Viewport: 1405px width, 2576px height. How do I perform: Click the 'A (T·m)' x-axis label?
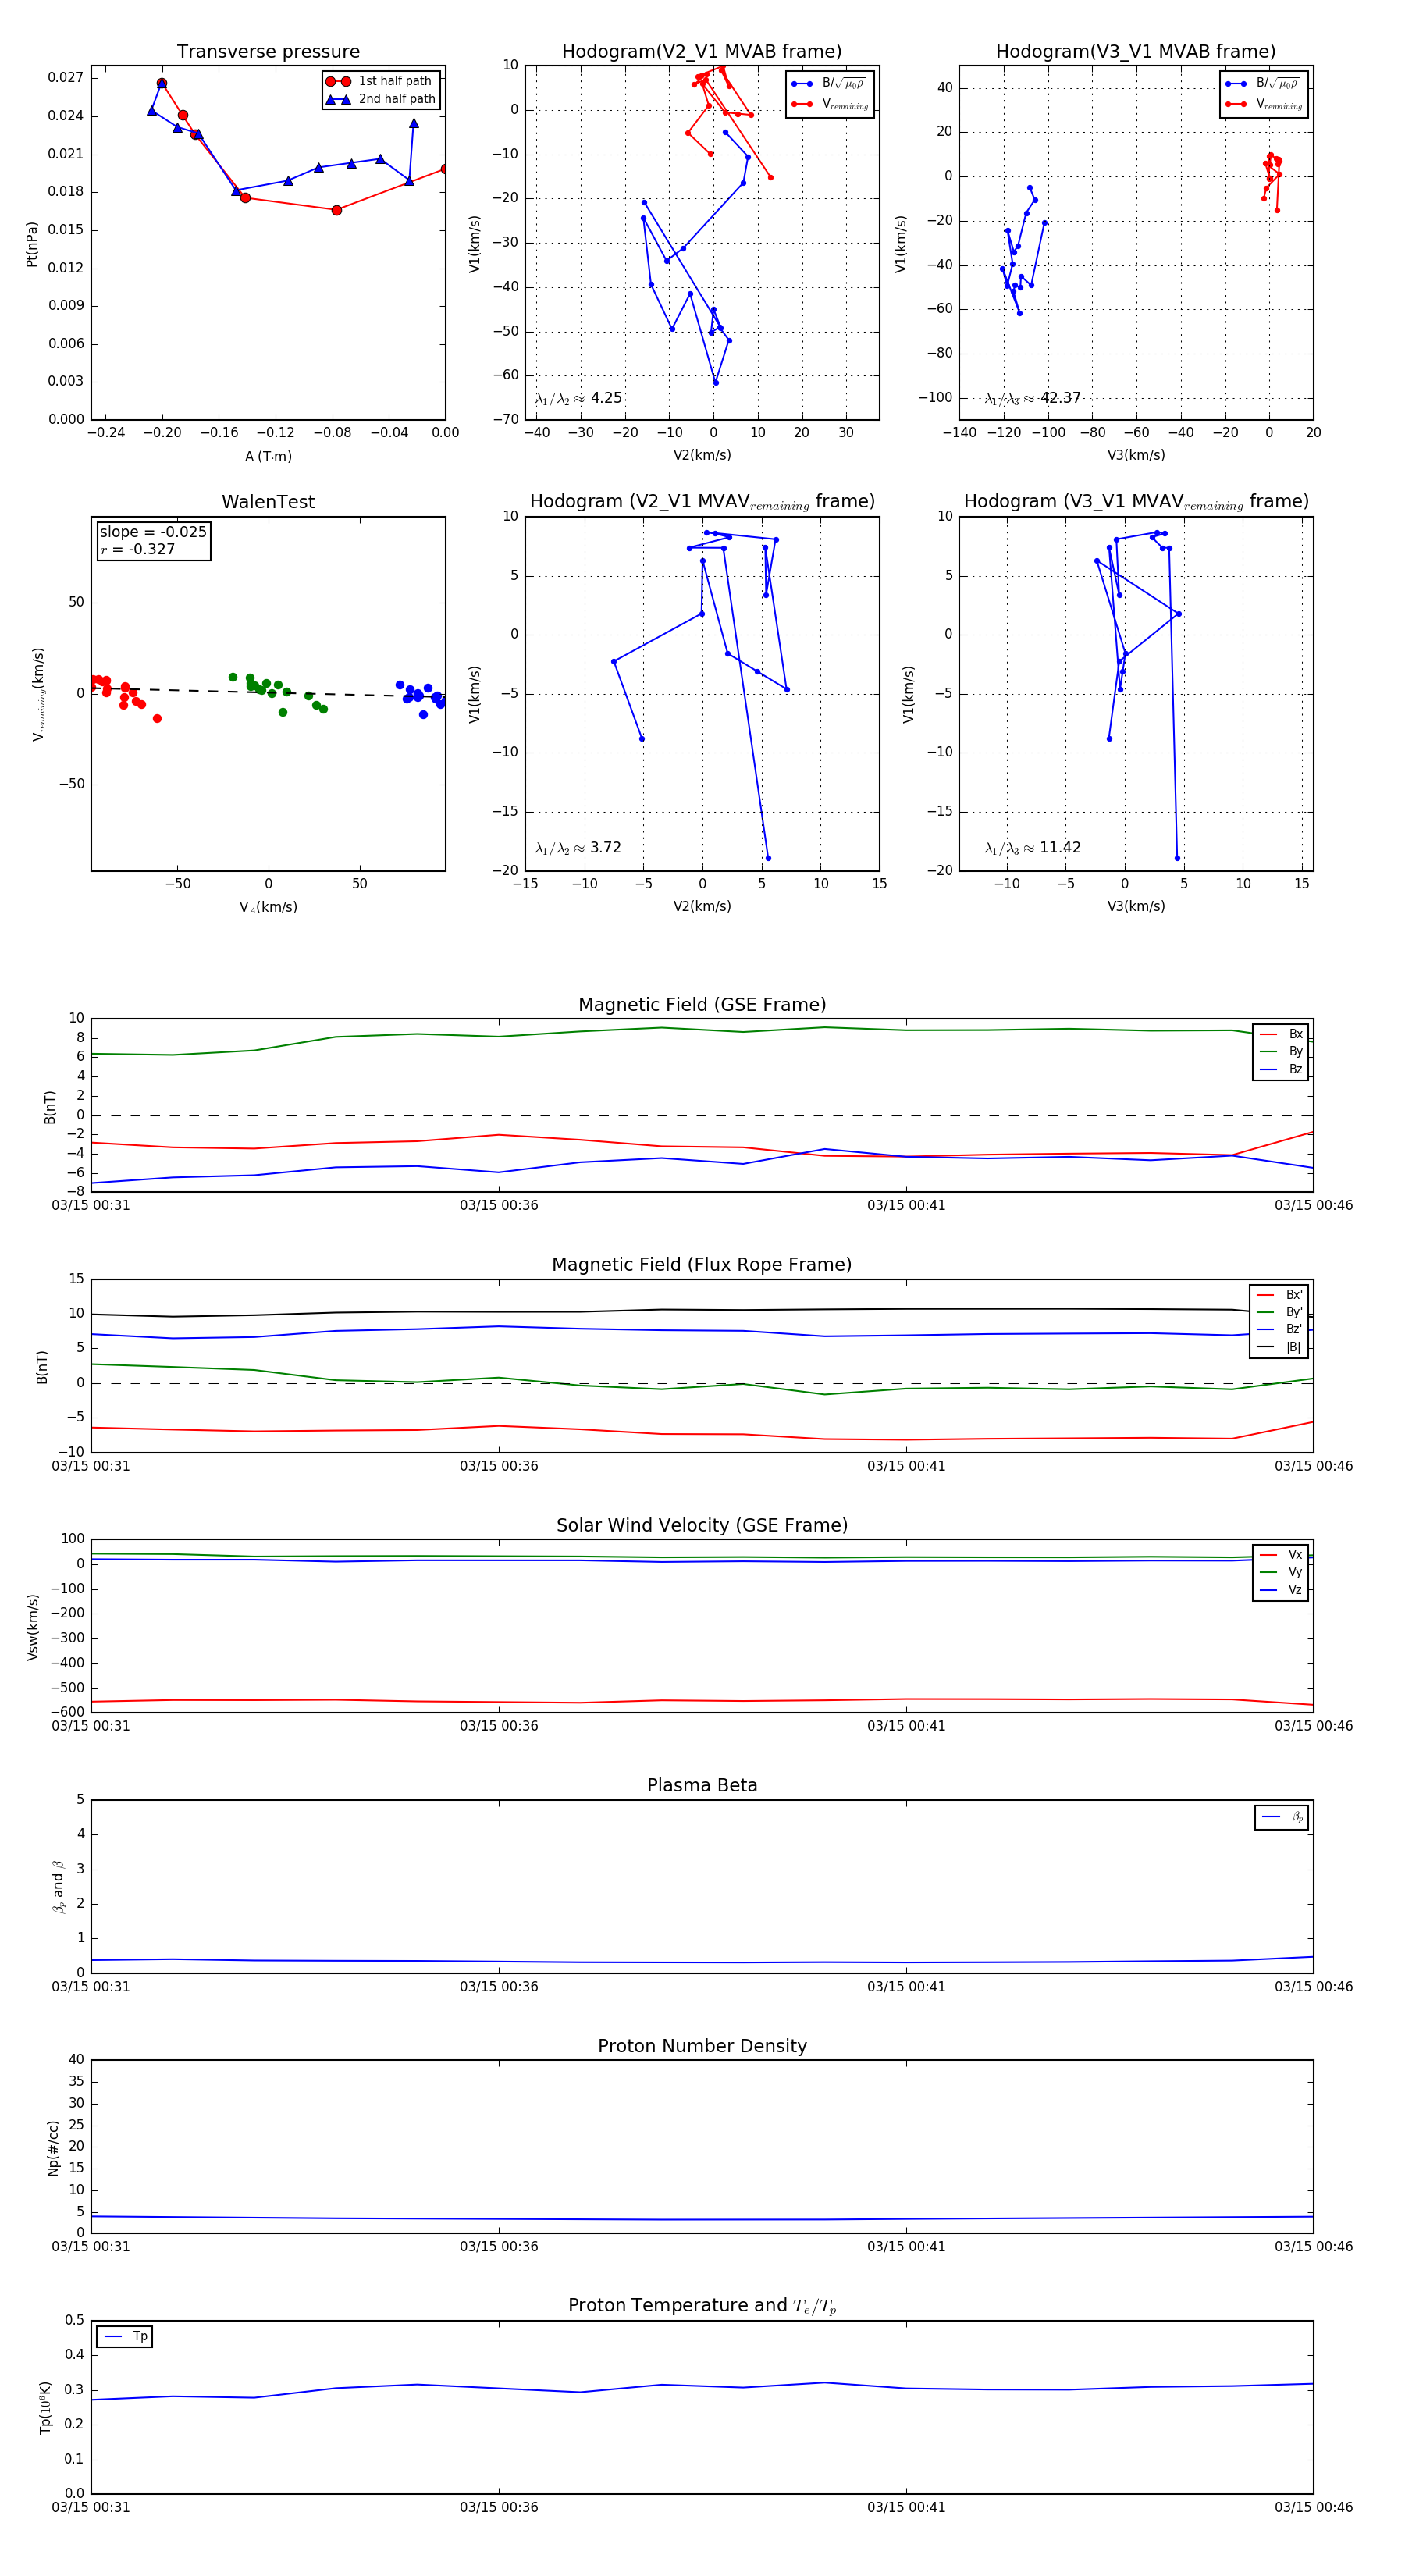pyautogui.click(x=268, y=457)
